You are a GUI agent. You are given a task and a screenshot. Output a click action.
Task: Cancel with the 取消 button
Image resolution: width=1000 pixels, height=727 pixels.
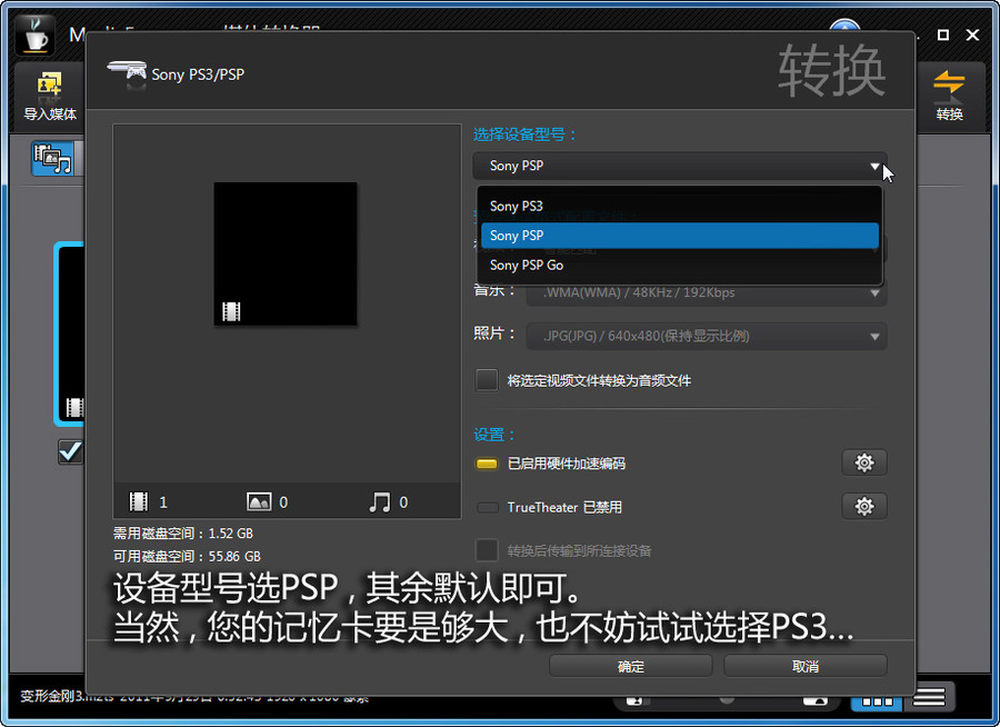point(805,666)
